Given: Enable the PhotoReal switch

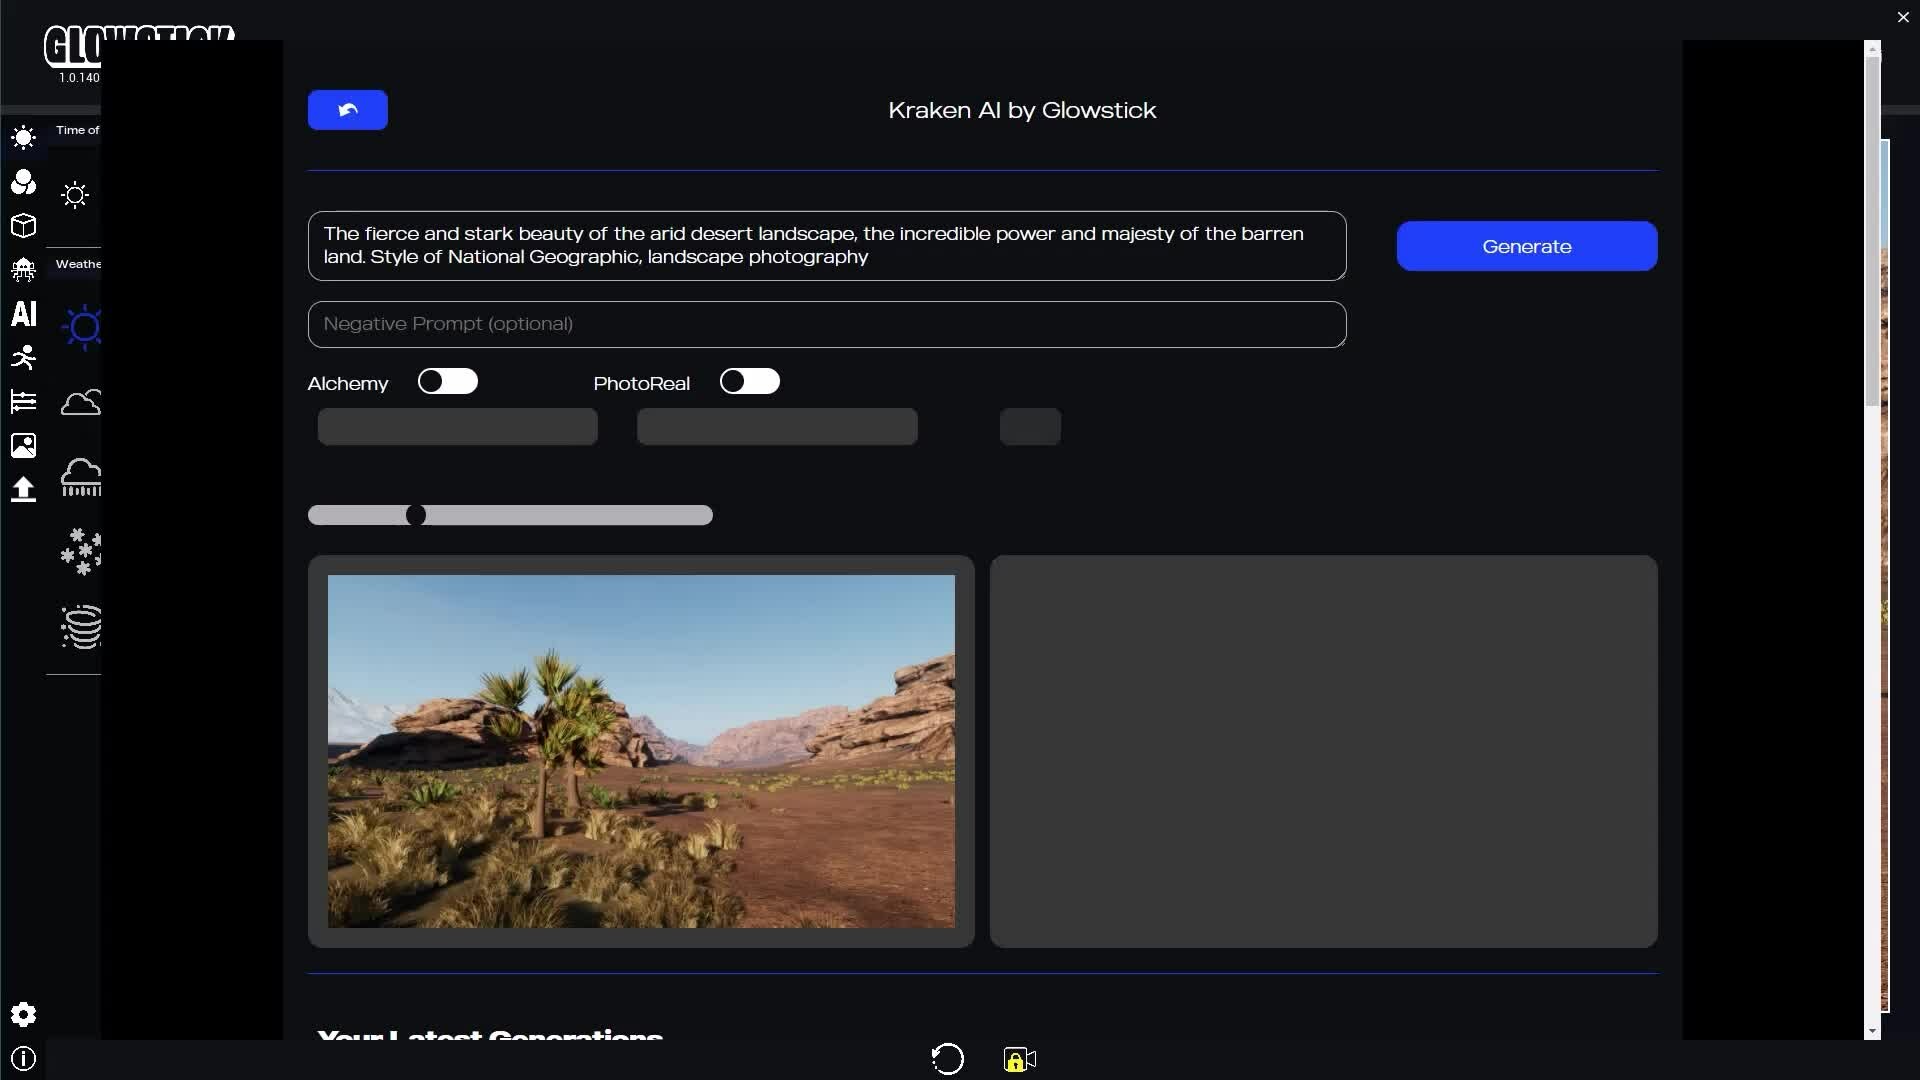Looking at the screenshot, I should (x=750, y=381).
